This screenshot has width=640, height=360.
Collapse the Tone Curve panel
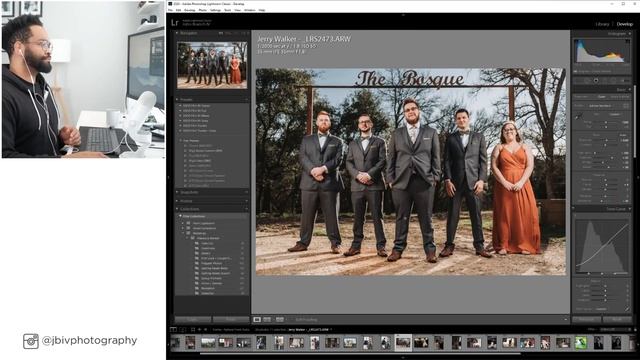(x=629, y=209)
